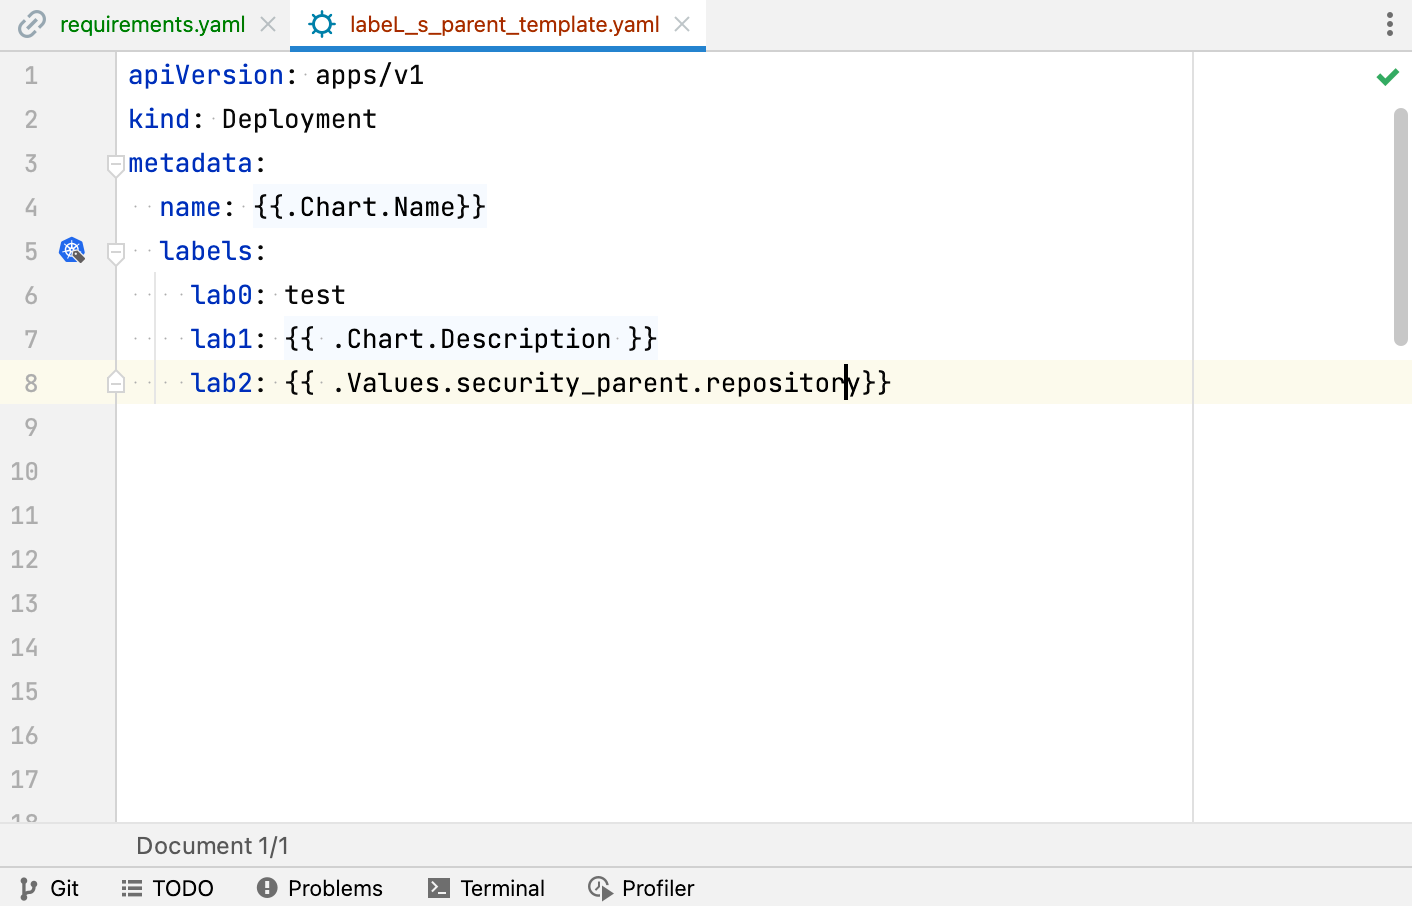Click the vertical editor scrollbar thumb

[x=1400, y=227]
